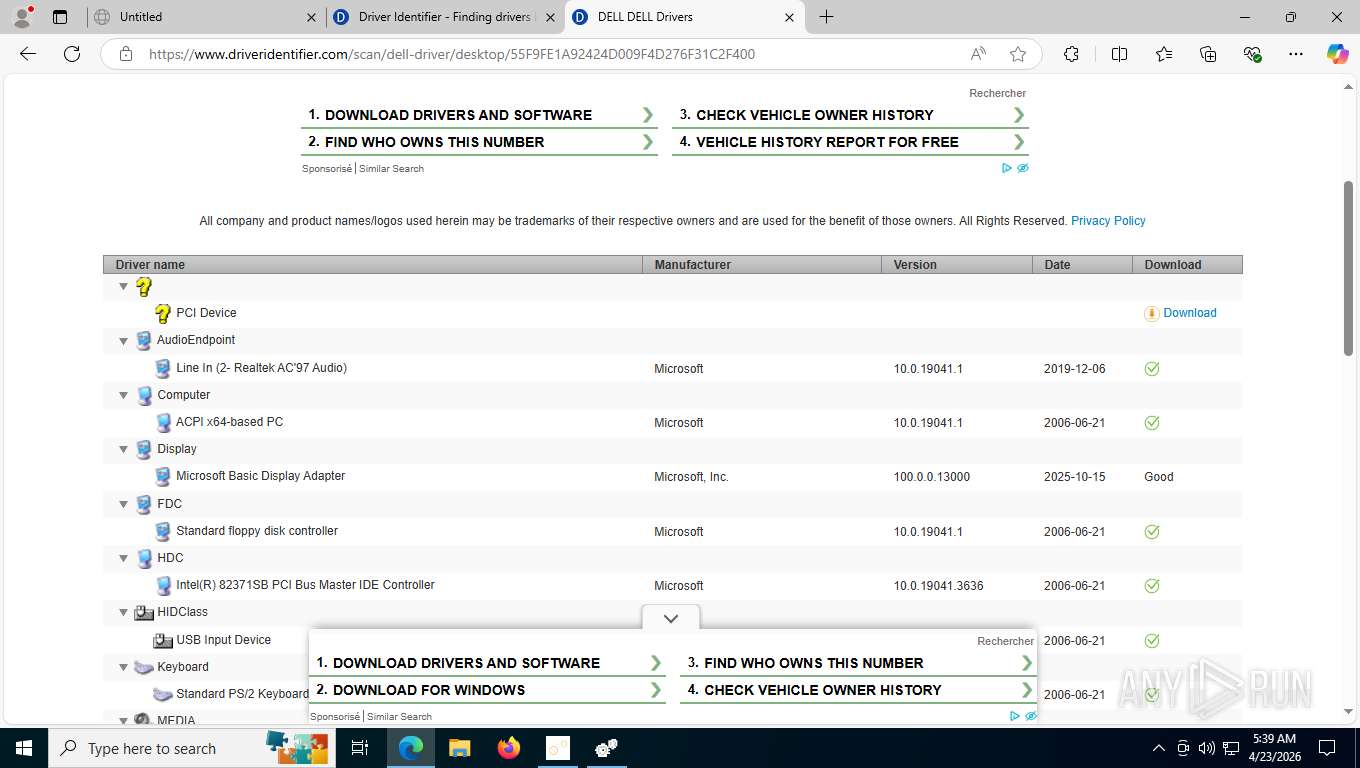Click the Download link for PCI Device

point(1190,313)
